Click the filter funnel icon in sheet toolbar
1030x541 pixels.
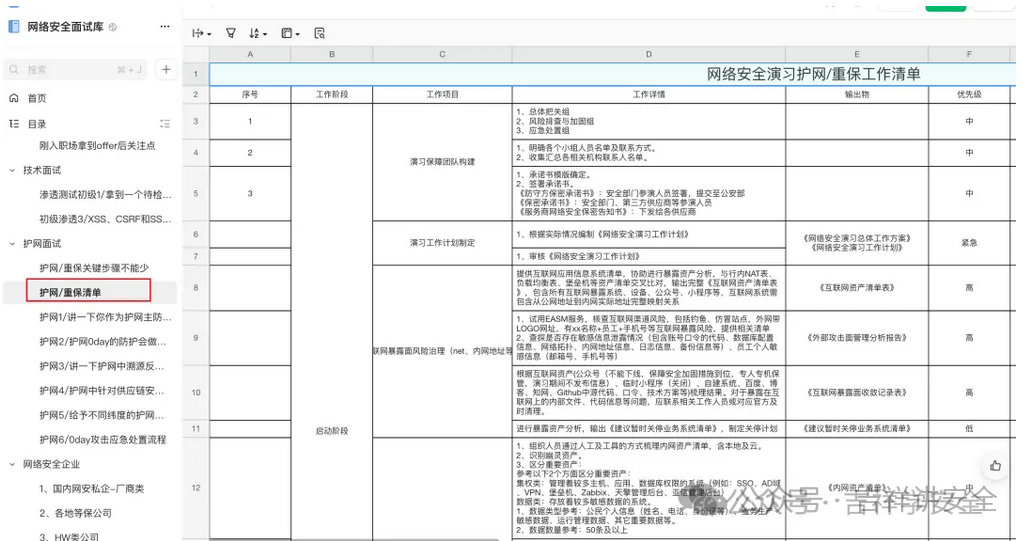tap(231, 33)
